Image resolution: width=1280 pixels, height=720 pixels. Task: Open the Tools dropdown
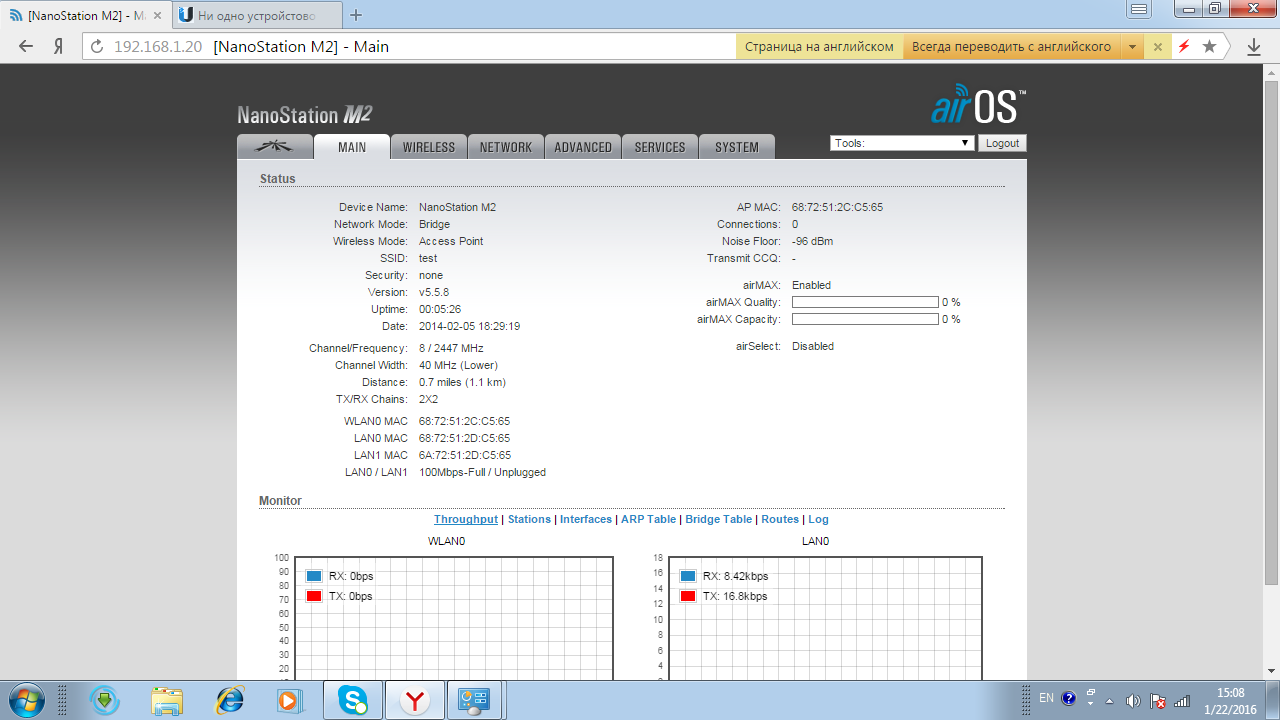click(902, 143)
